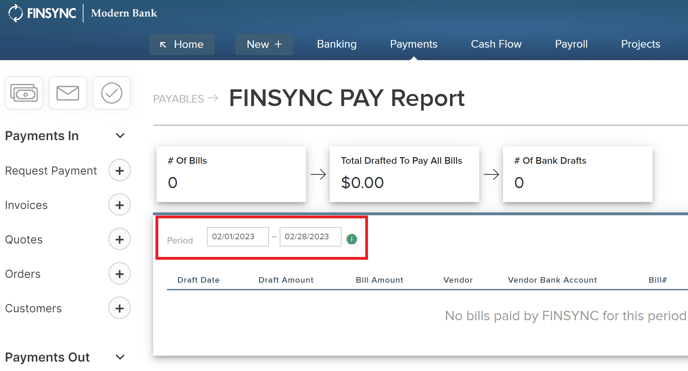Viewport: 688px width, 371px height.
Task: Add new Quote with plus icon
Action: (x=119, y=239)
